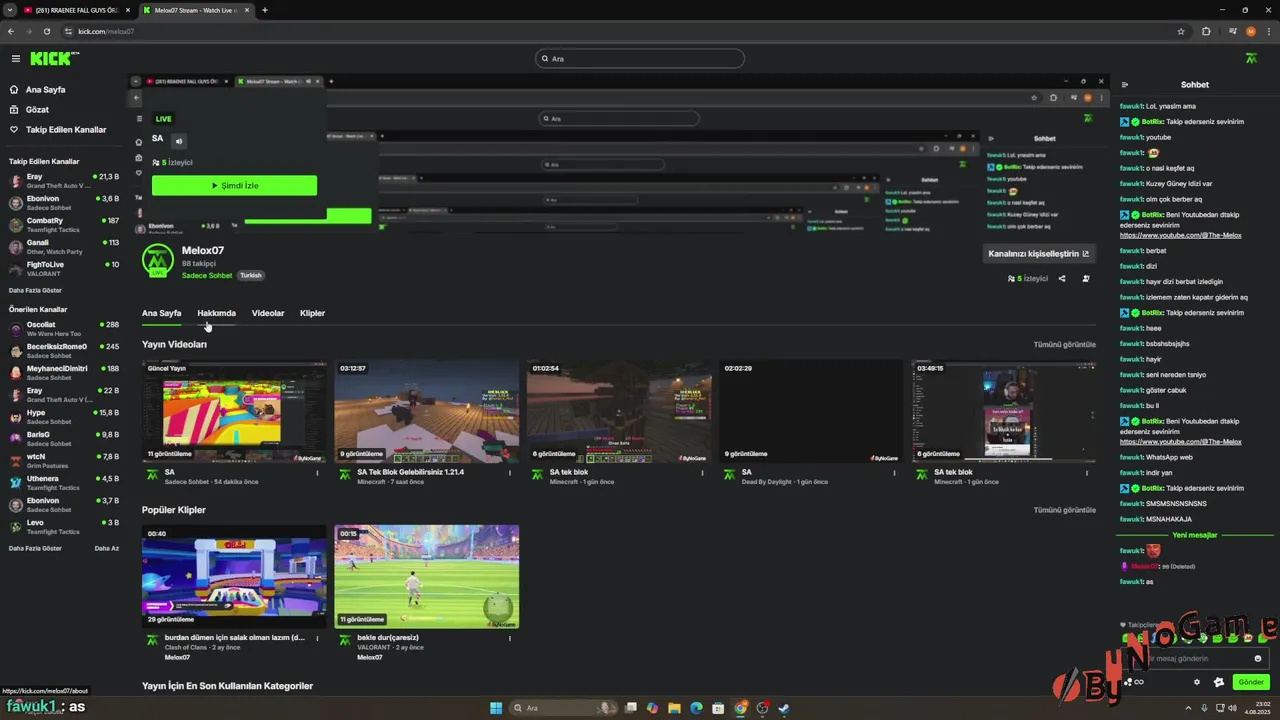Open the 01:02:54 SA tek blok thumbnail
1280x720 pixels.
(x=619, y=412)
